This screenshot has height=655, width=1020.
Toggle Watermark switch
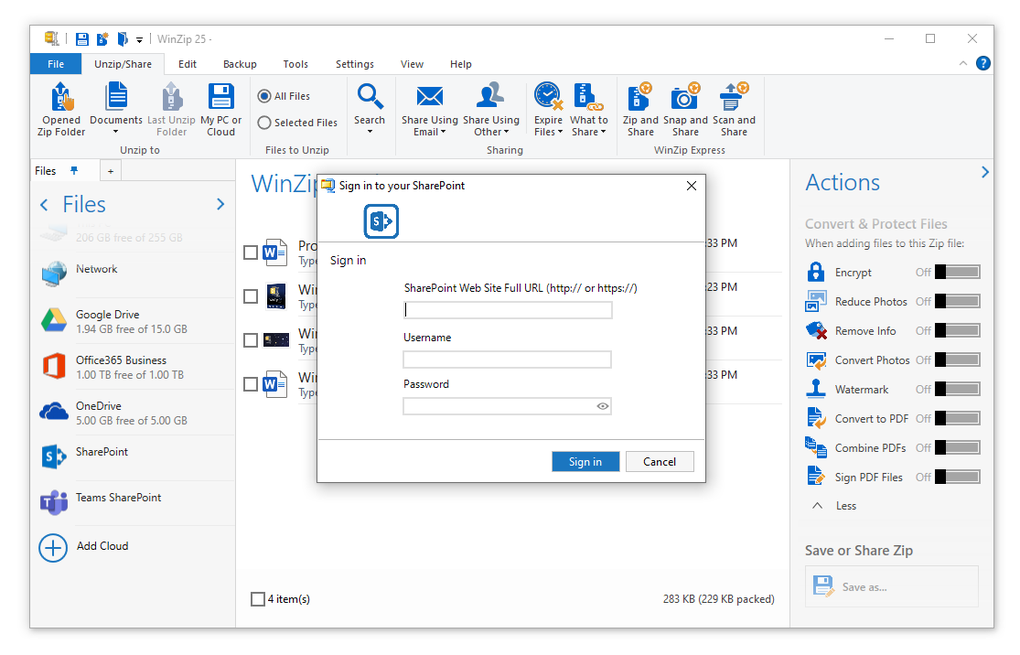pos(958,389)
